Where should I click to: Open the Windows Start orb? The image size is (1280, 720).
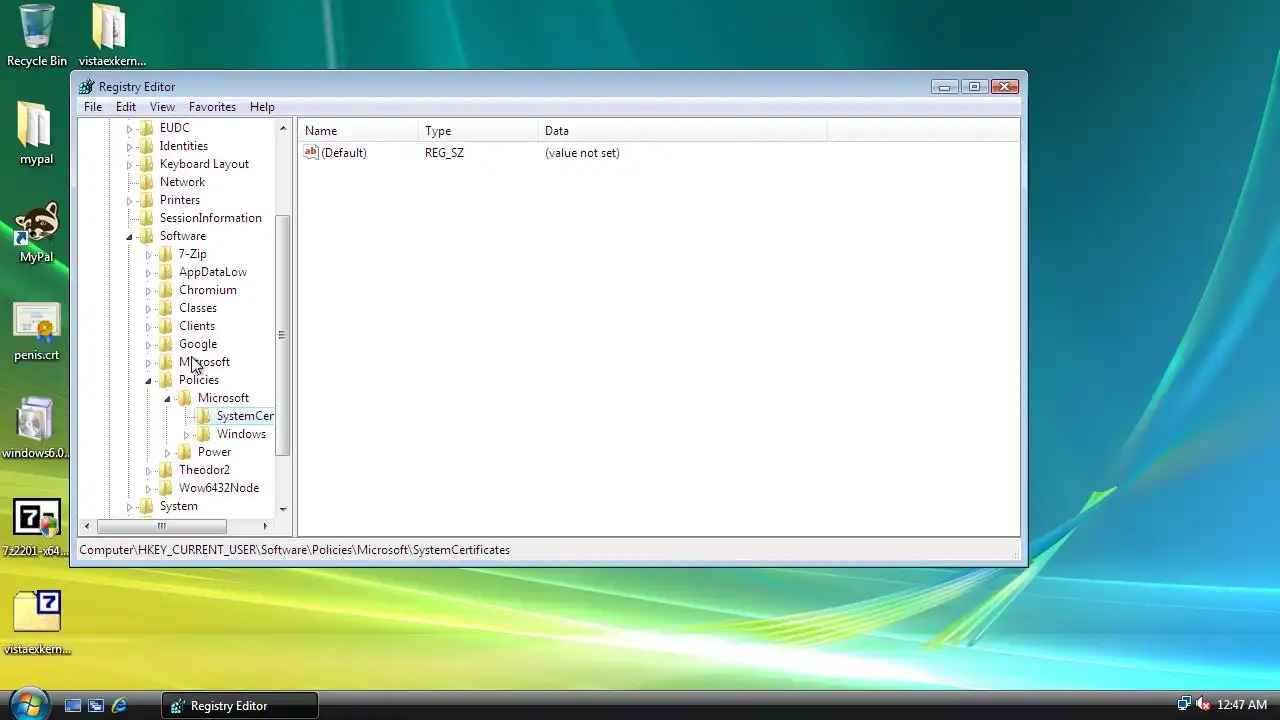(28, 703)
